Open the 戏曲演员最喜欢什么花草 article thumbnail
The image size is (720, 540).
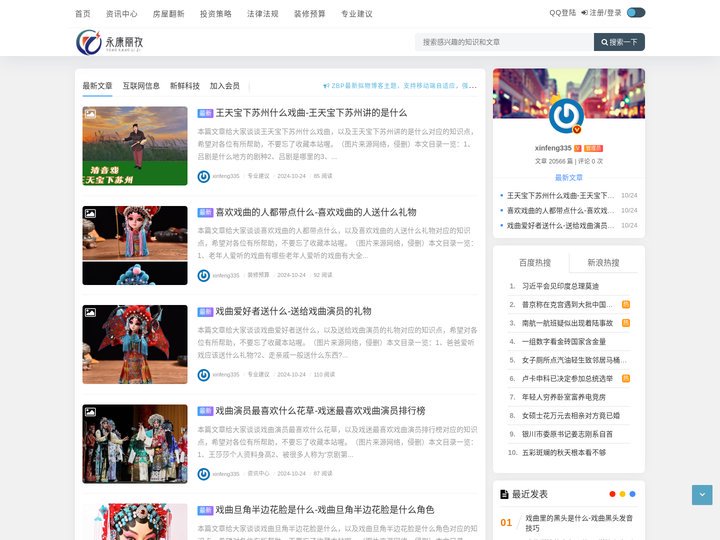[x=135, y=444]
